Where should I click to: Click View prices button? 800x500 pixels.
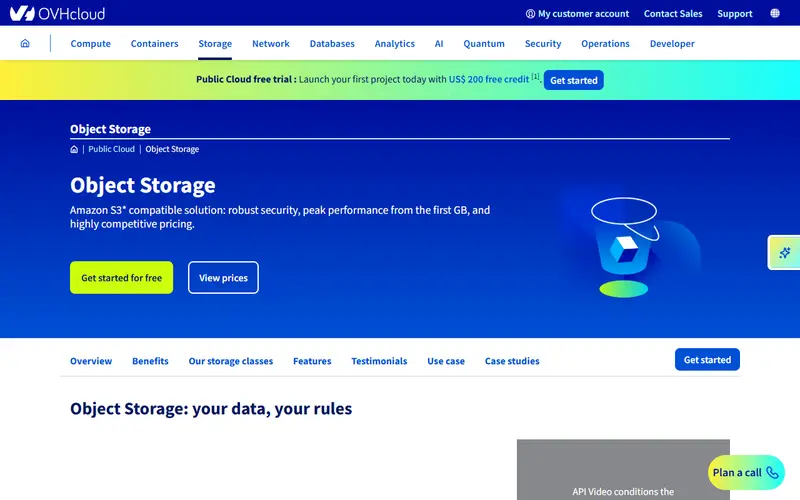(x=223, y=278)
